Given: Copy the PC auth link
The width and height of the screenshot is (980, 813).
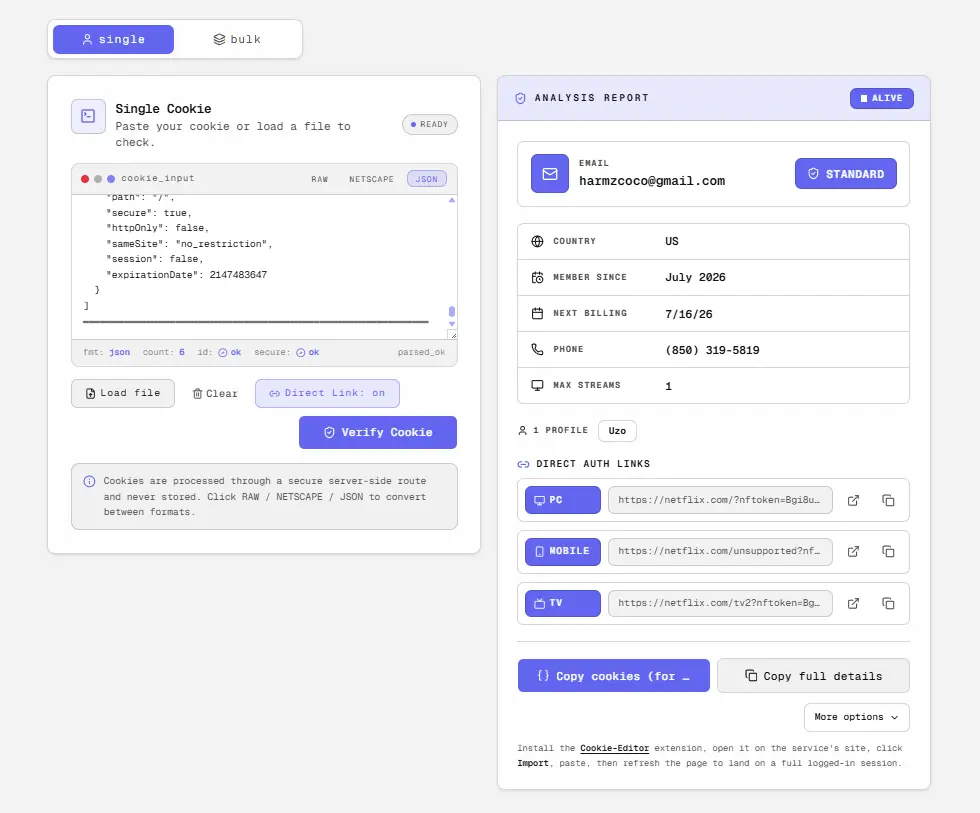Looking at the screenshot, I should 888,500.
